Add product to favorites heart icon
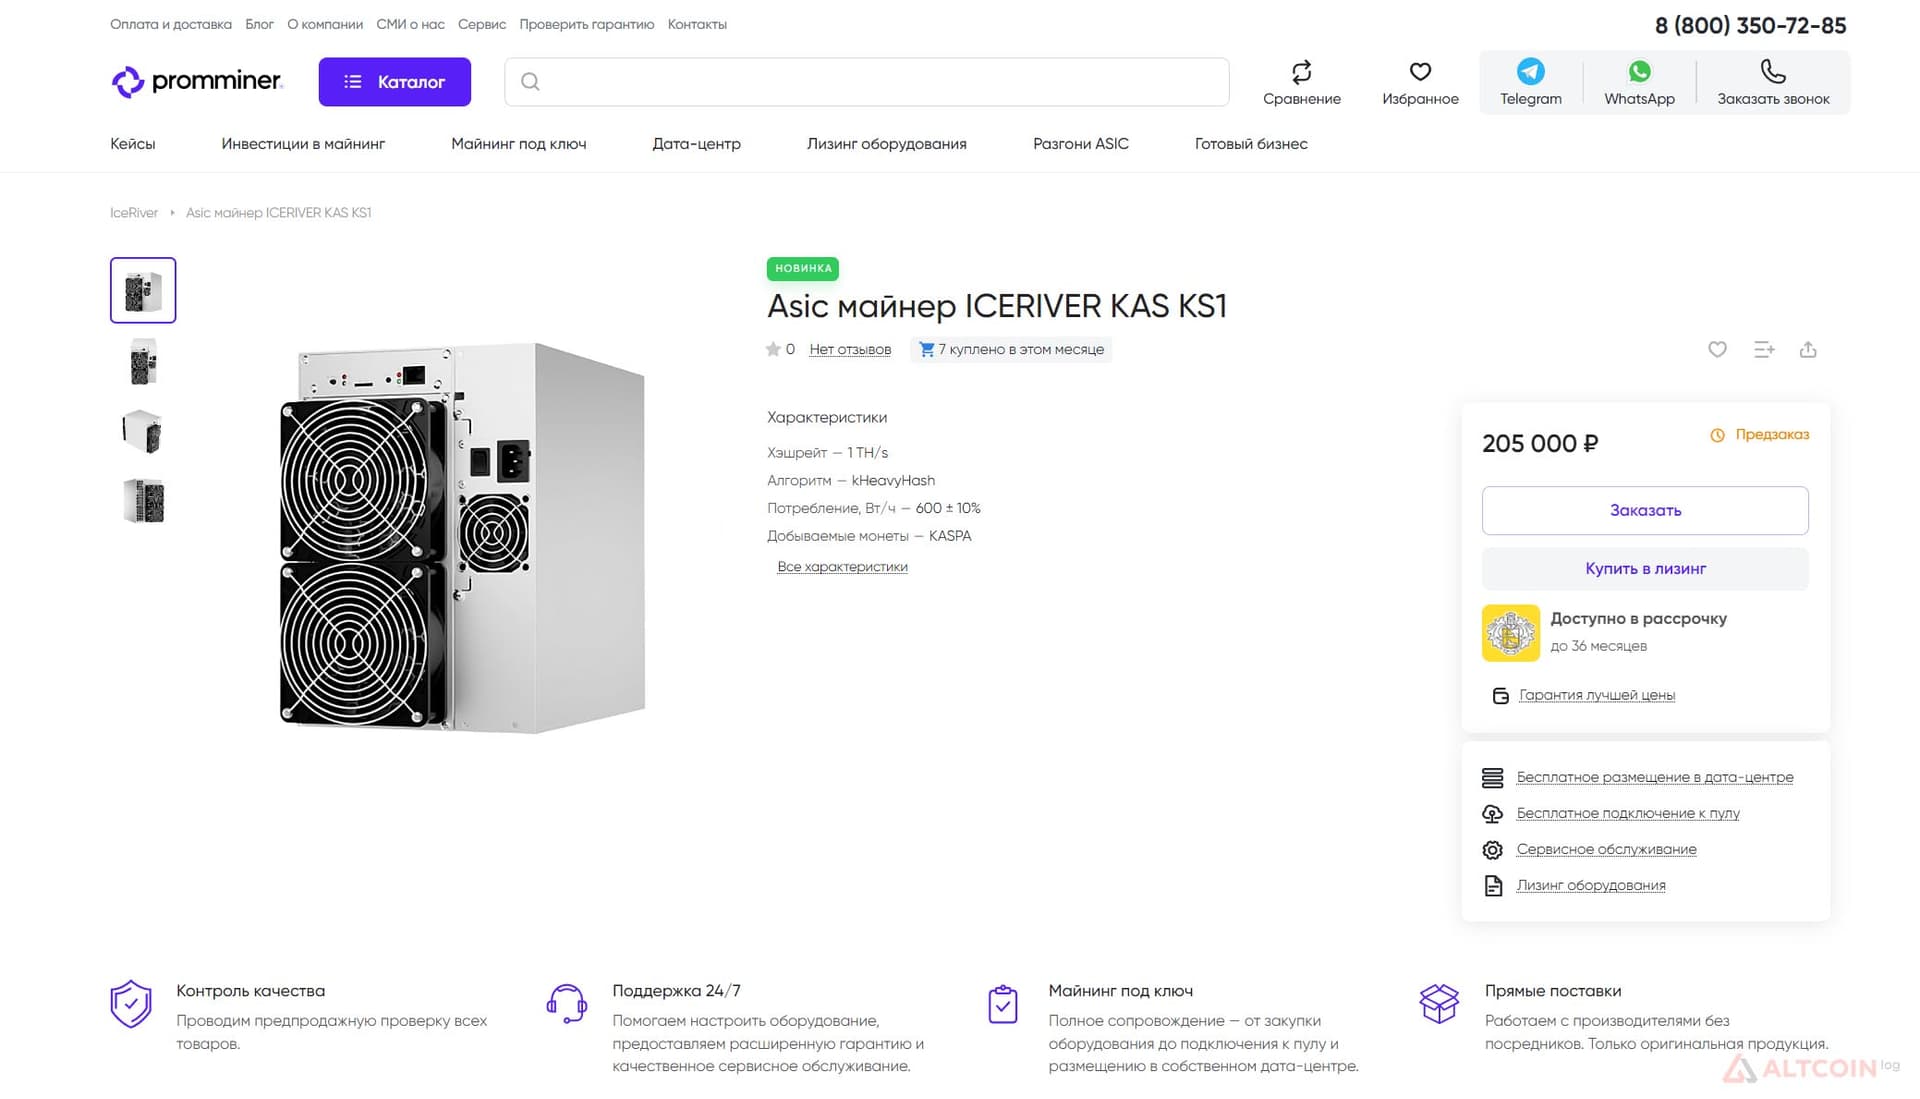The image size is (1920, 1099). [x=1717, y=349]
